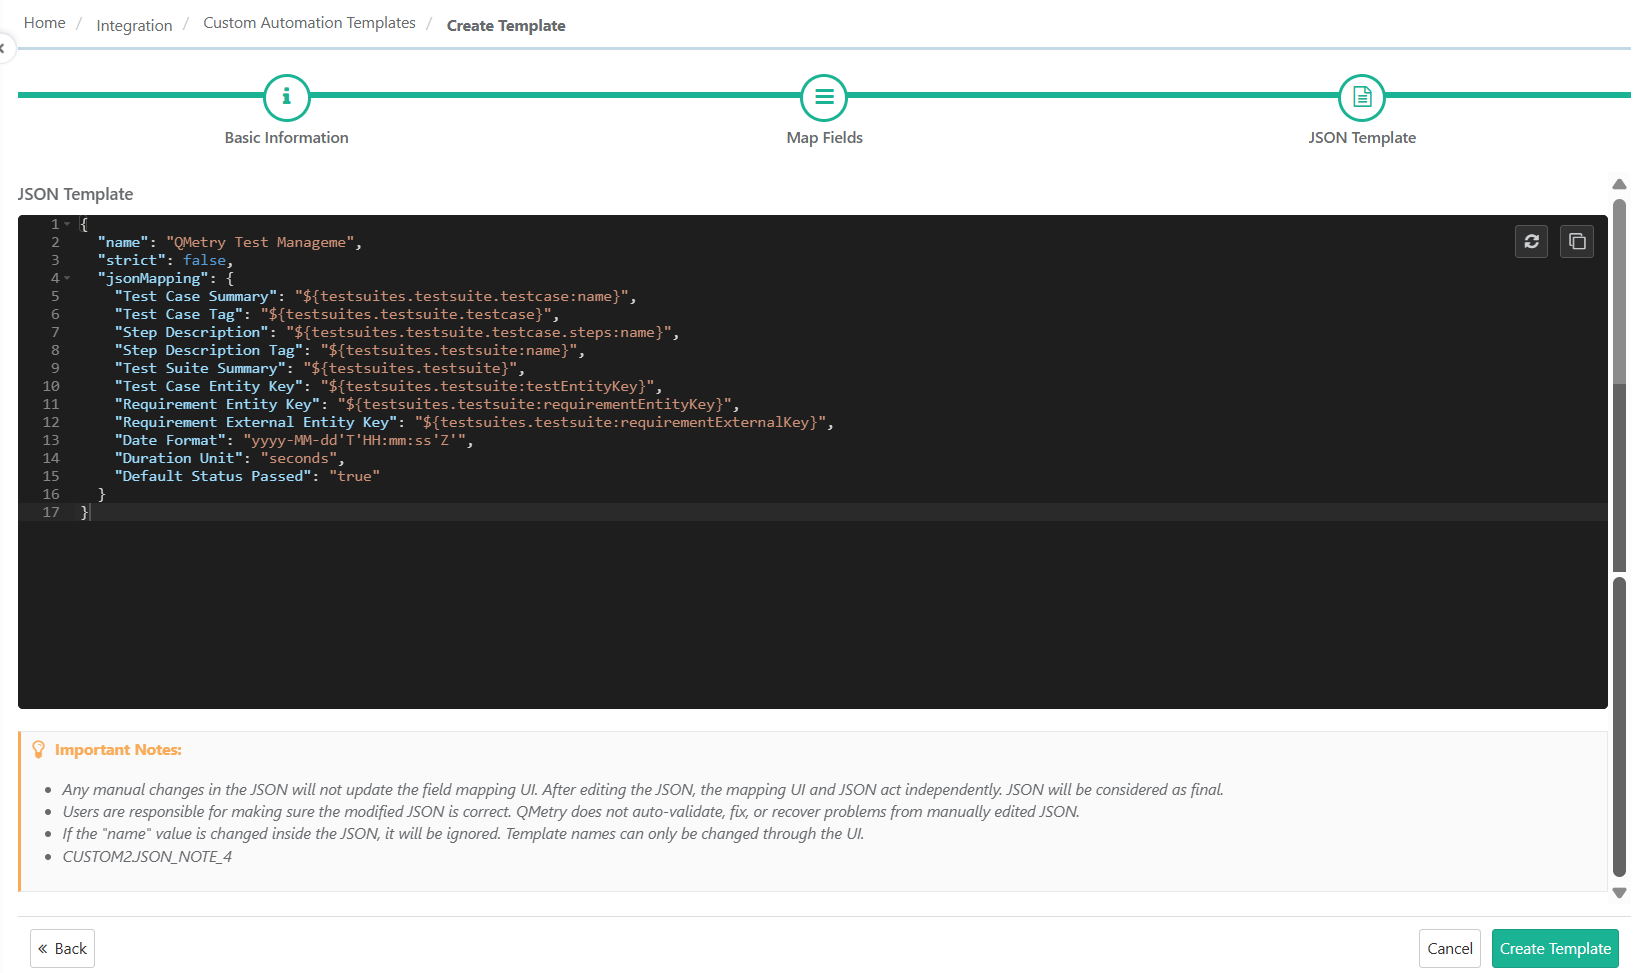1643x973 pixels.
Task: Select the JSON Template step label
Action: 1362,138
